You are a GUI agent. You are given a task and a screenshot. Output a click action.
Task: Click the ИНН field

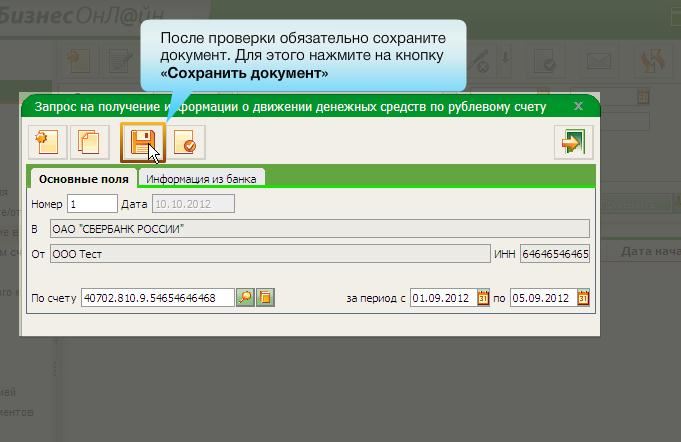click(x=555, y=254)
